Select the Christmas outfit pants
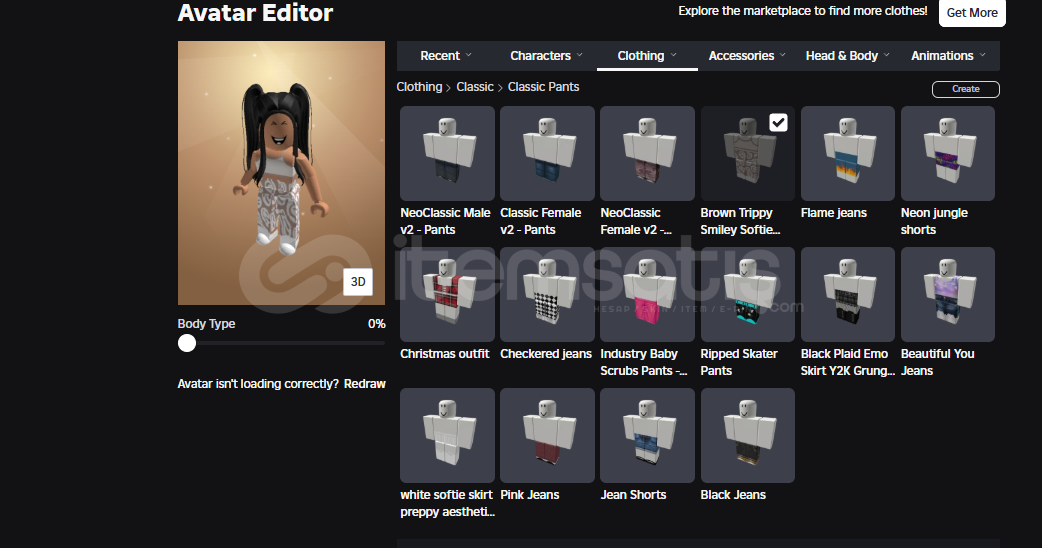This screenshot has height=548, width=1042. pos(447,294)
